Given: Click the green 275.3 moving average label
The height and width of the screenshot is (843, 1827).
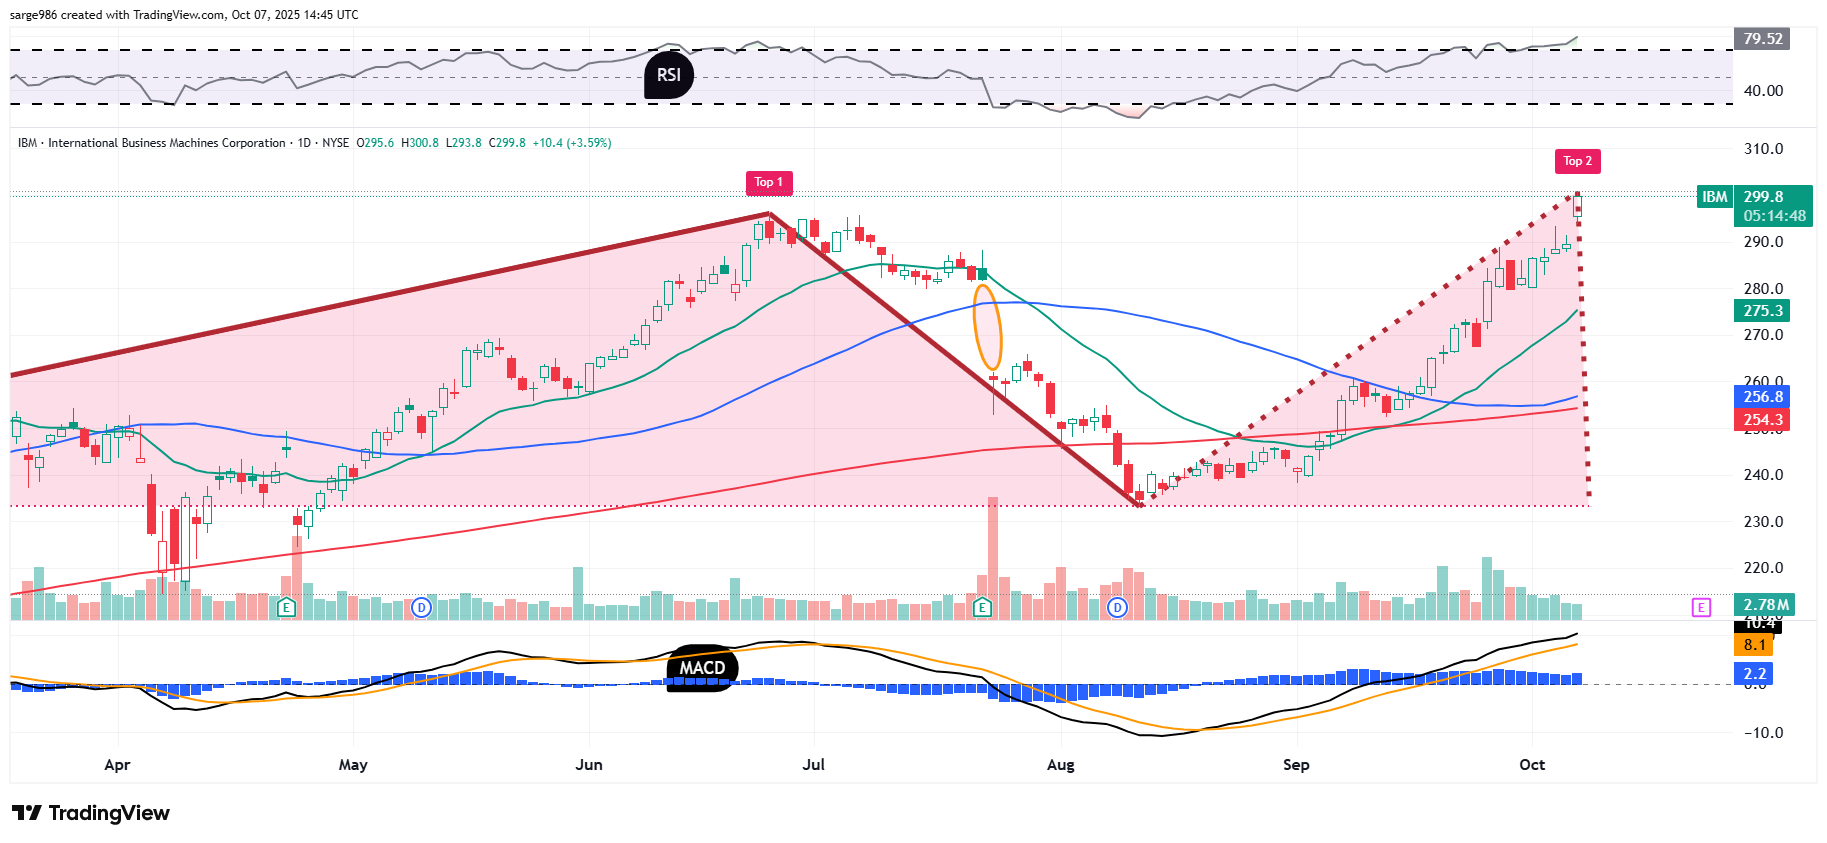Looking at the screenshot, I should (1762, 311).
